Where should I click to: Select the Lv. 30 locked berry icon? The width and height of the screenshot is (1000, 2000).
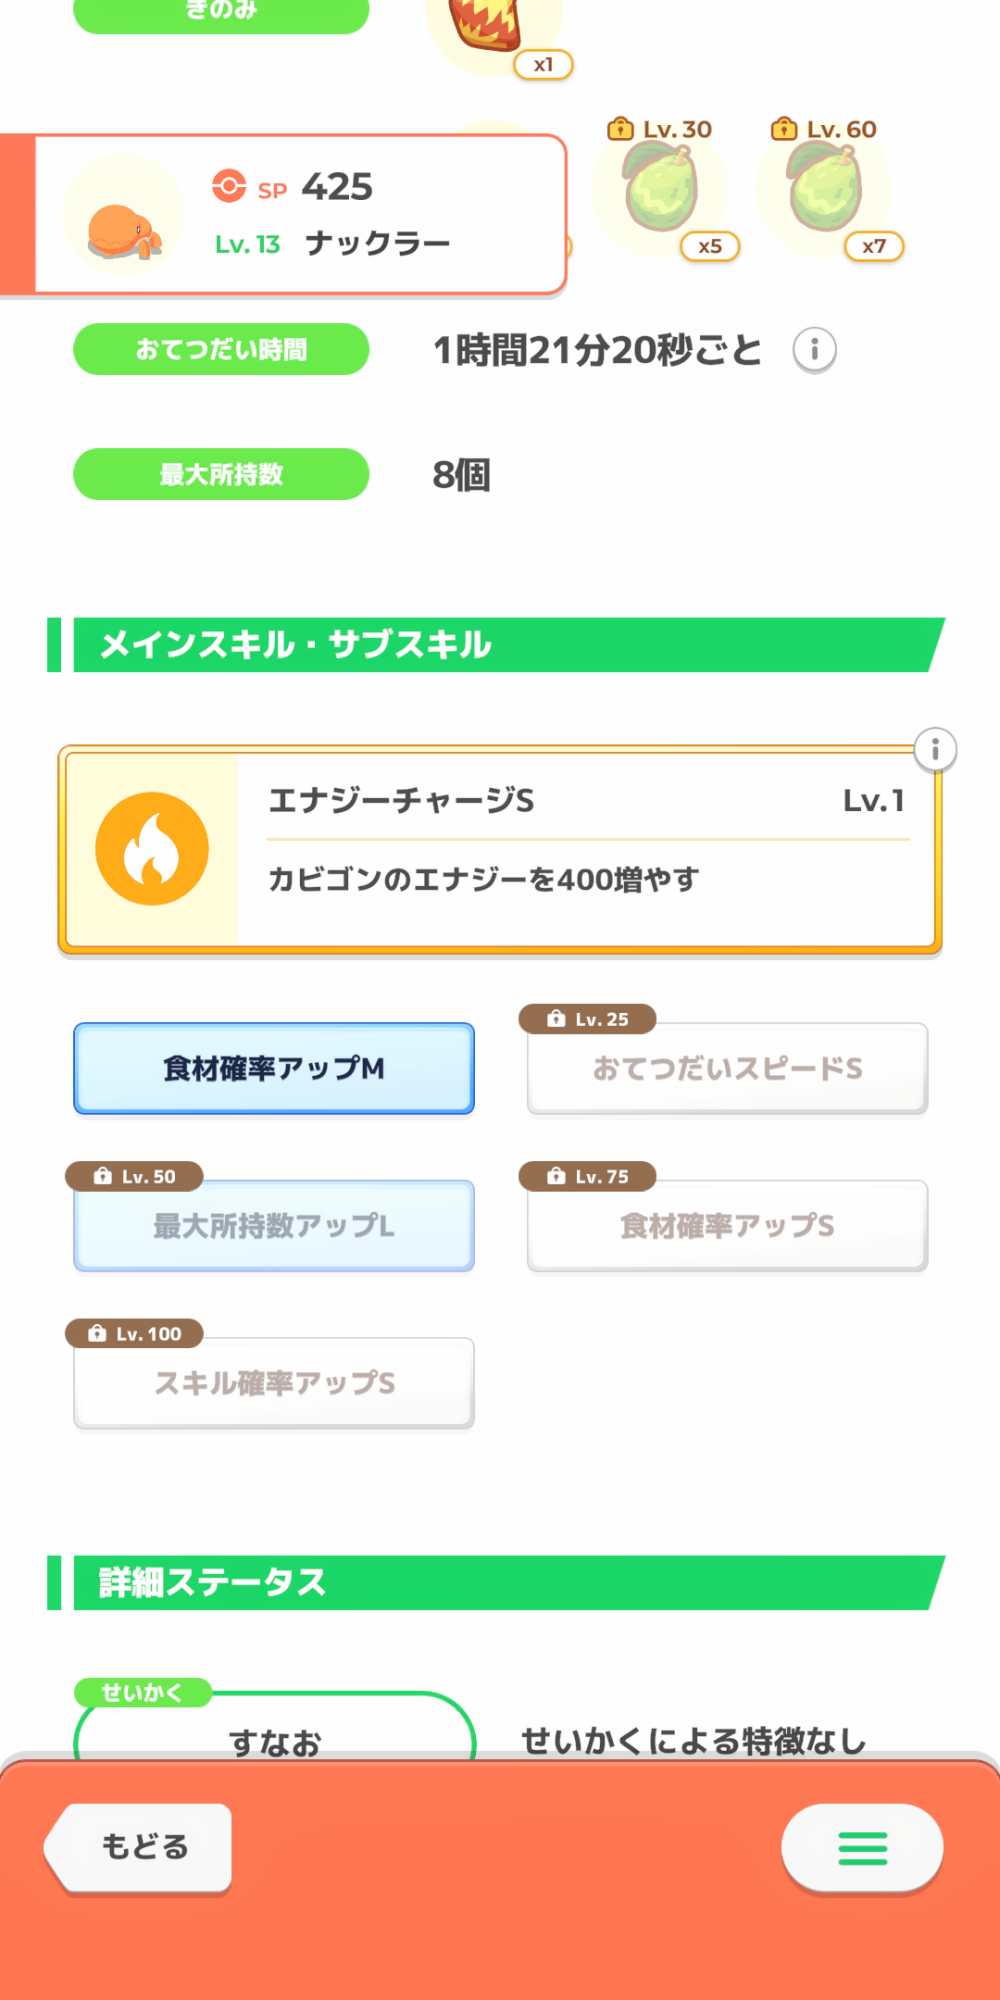coord(660,188)
